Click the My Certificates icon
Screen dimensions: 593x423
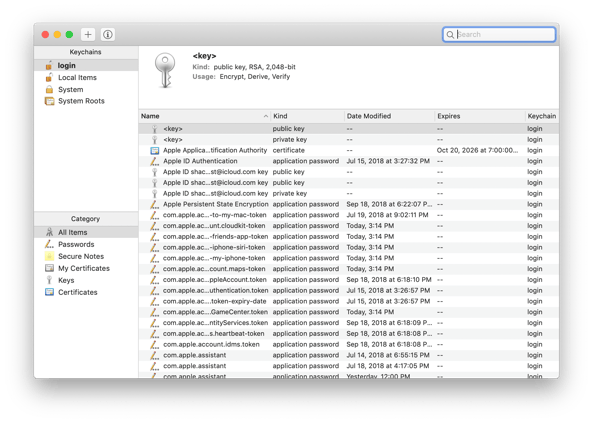pos(49,268)
